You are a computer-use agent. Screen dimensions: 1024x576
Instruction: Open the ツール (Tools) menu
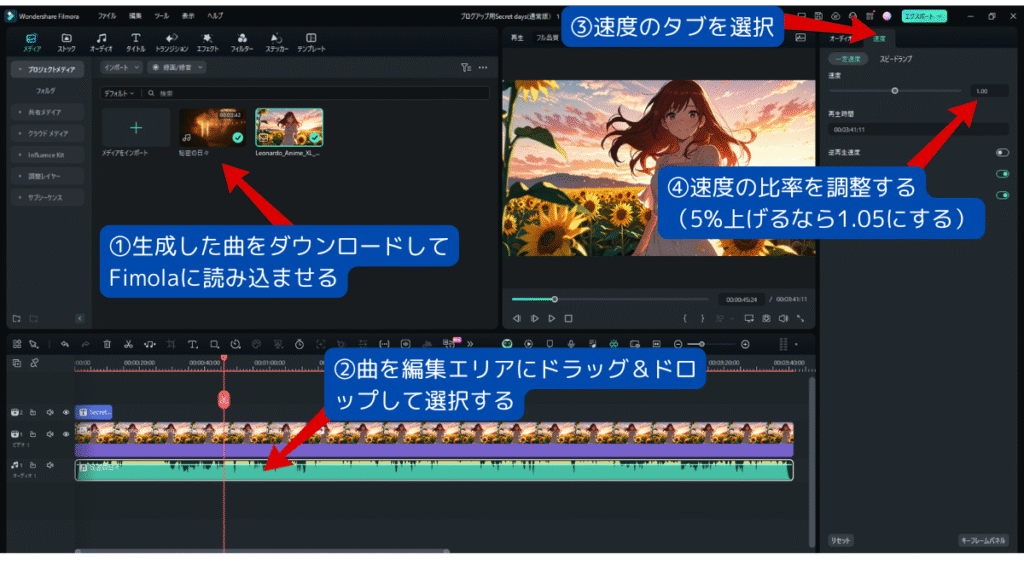pyautogui.click(x=161, y=16)
